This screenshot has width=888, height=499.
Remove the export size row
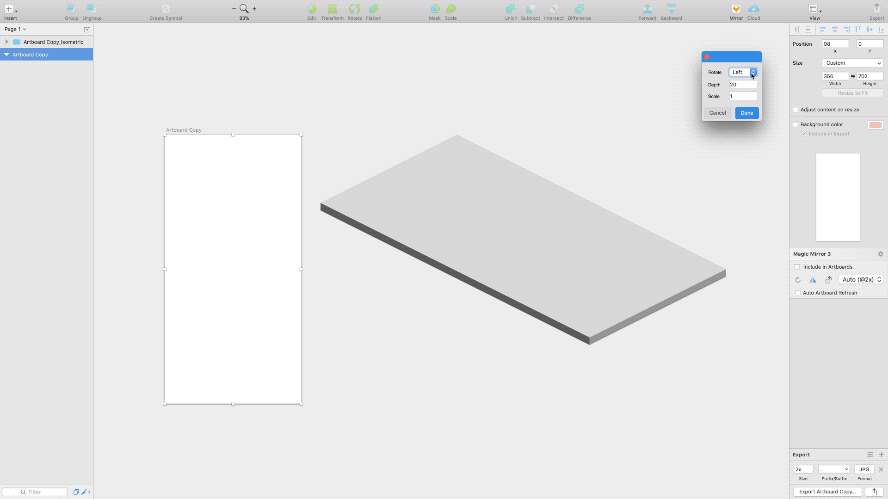(x=881, y=469)
